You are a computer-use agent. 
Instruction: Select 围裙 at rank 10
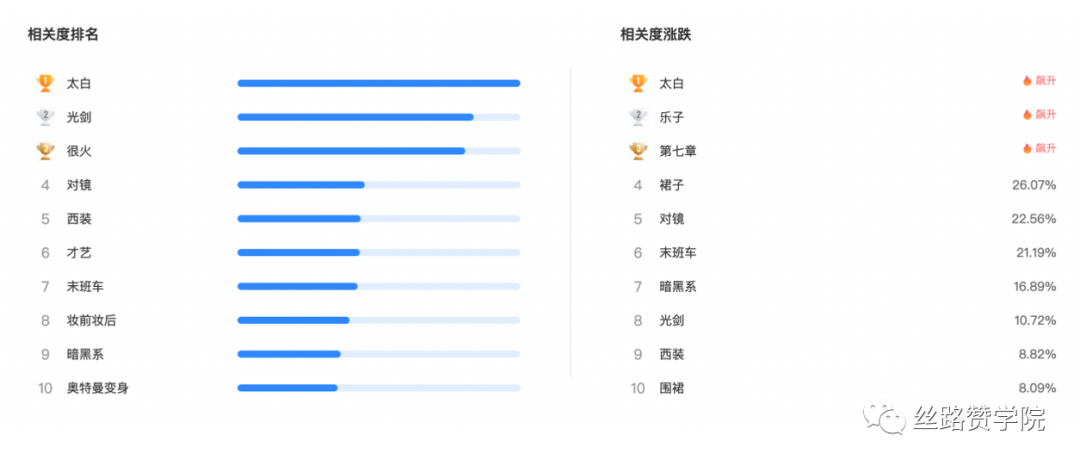coord(672,388)
